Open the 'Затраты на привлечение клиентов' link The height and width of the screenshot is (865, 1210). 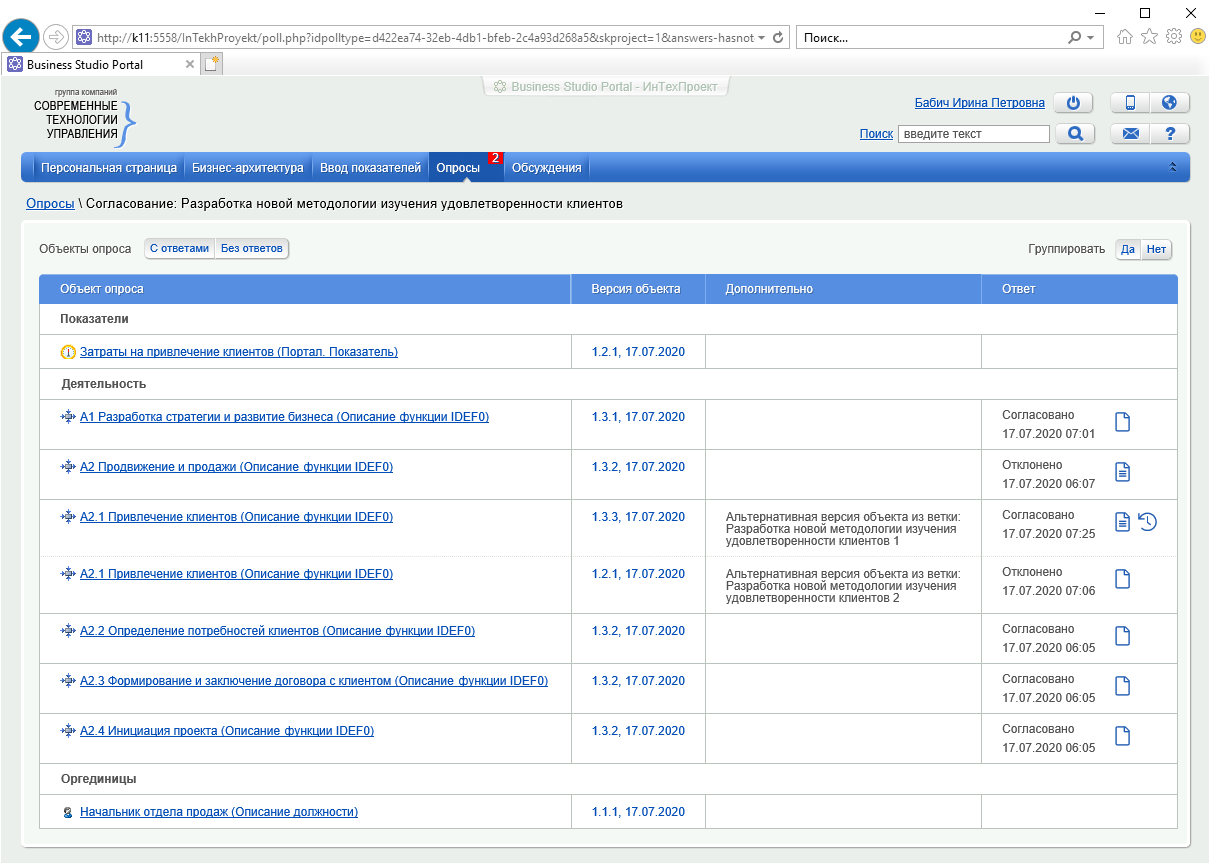[x=239, y=352]
